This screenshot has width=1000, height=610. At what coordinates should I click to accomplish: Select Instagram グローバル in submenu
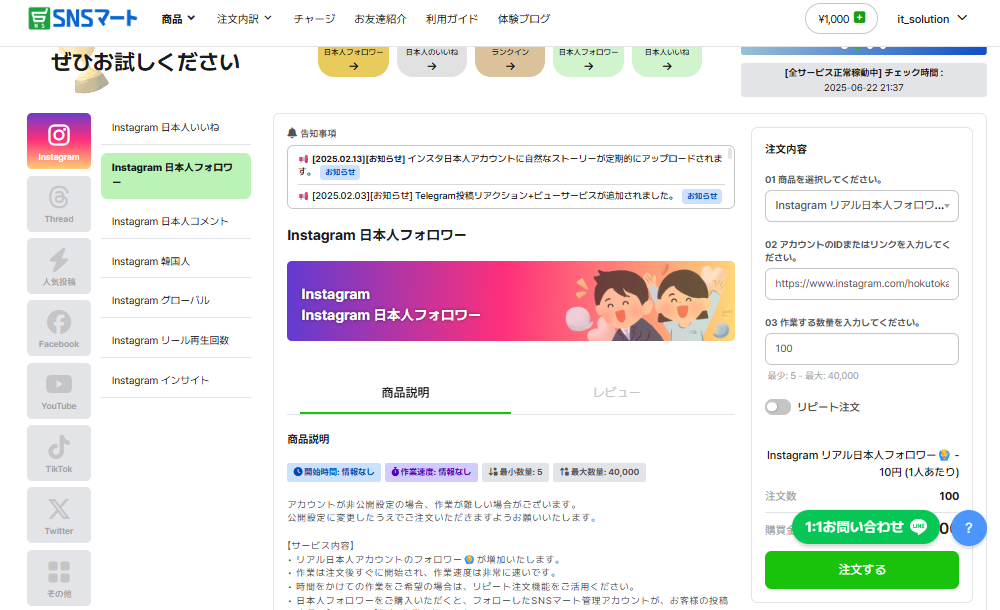[x=176, y=301]
